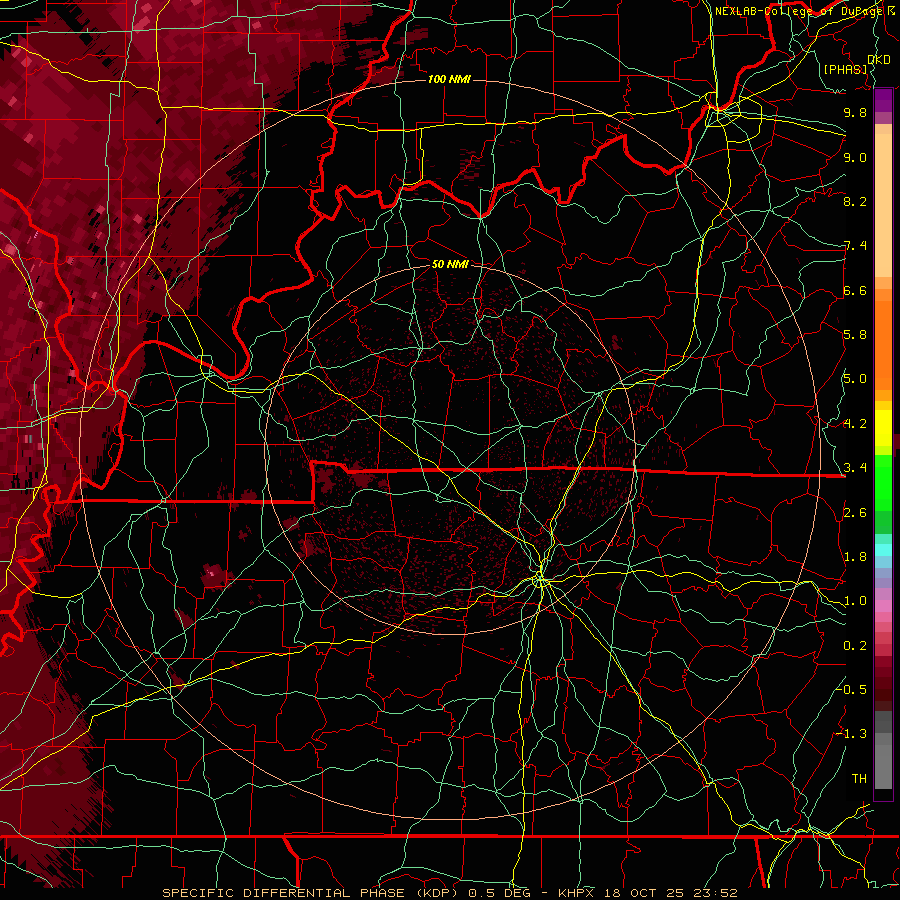Click the DKD product code label
This screenshot has height=900, width=900.
pos(879,59)
